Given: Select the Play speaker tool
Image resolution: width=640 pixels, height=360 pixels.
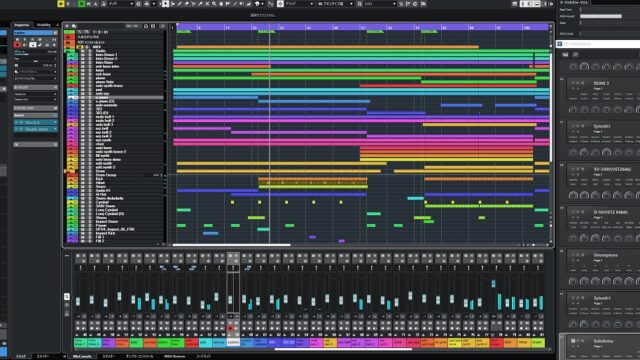Looking at the screenshot, I should coord(242,4).
